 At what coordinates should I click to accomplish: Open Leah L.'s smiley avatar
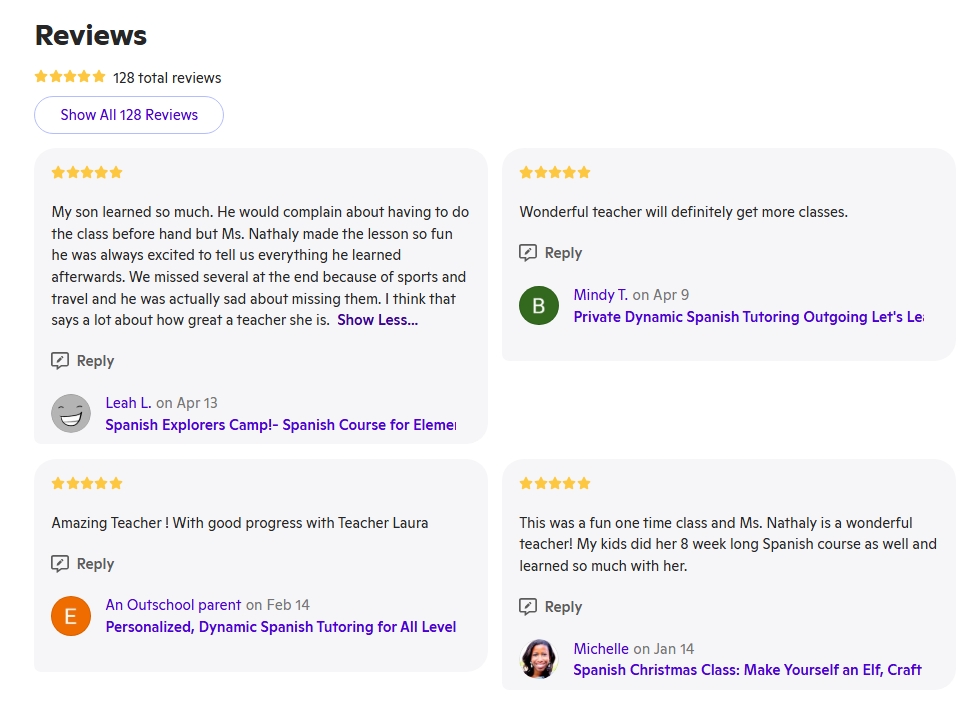click(71, 413)
